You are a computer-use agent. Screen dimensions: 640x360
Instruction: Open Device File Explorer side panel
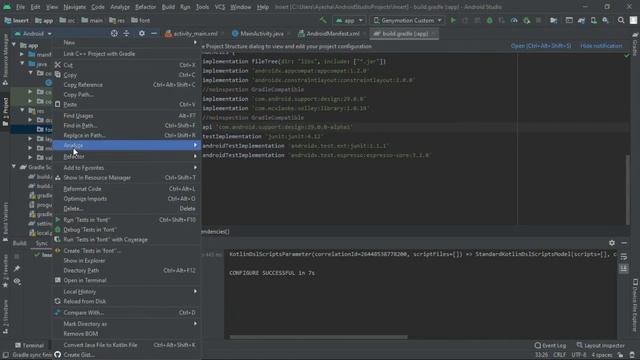pos(635,305)
